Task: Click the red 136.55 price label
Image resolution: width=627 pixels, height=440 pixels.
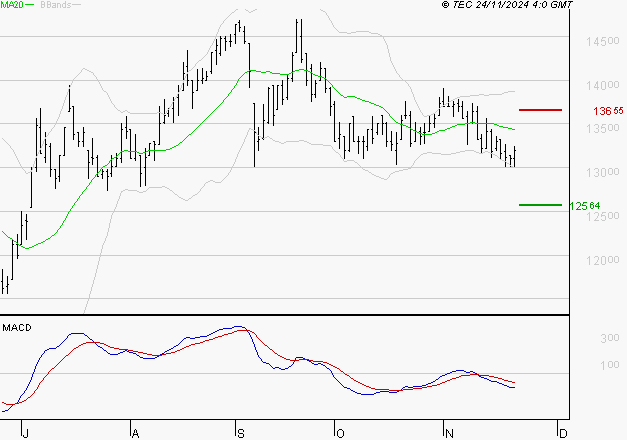Action: click(608, 111)
